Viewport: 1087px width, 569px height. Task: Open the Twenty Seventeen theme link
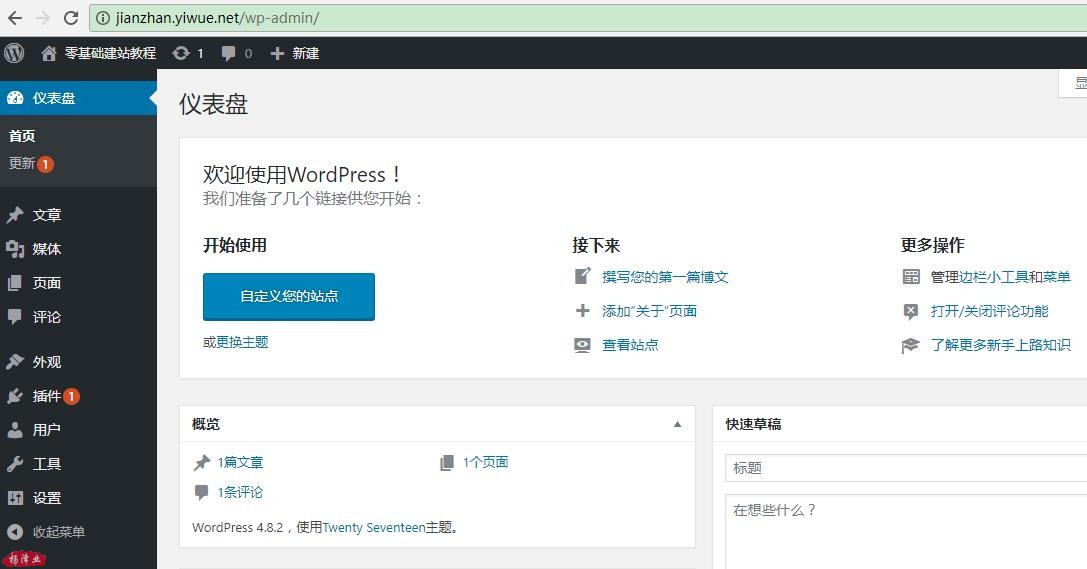(x=374, y=527)
